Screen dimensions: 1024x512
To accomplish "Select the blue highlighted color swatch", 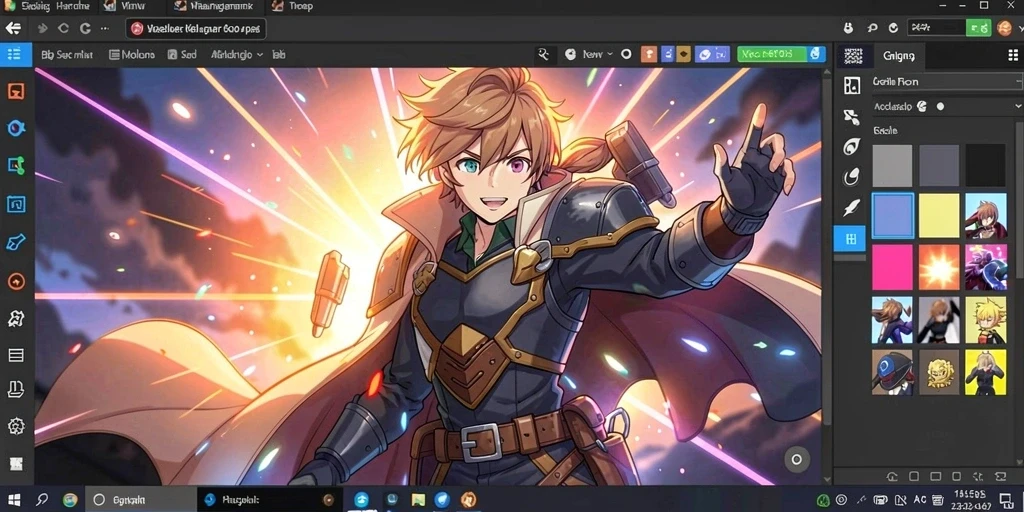I will pyautogui.click(x=893, y=216).
